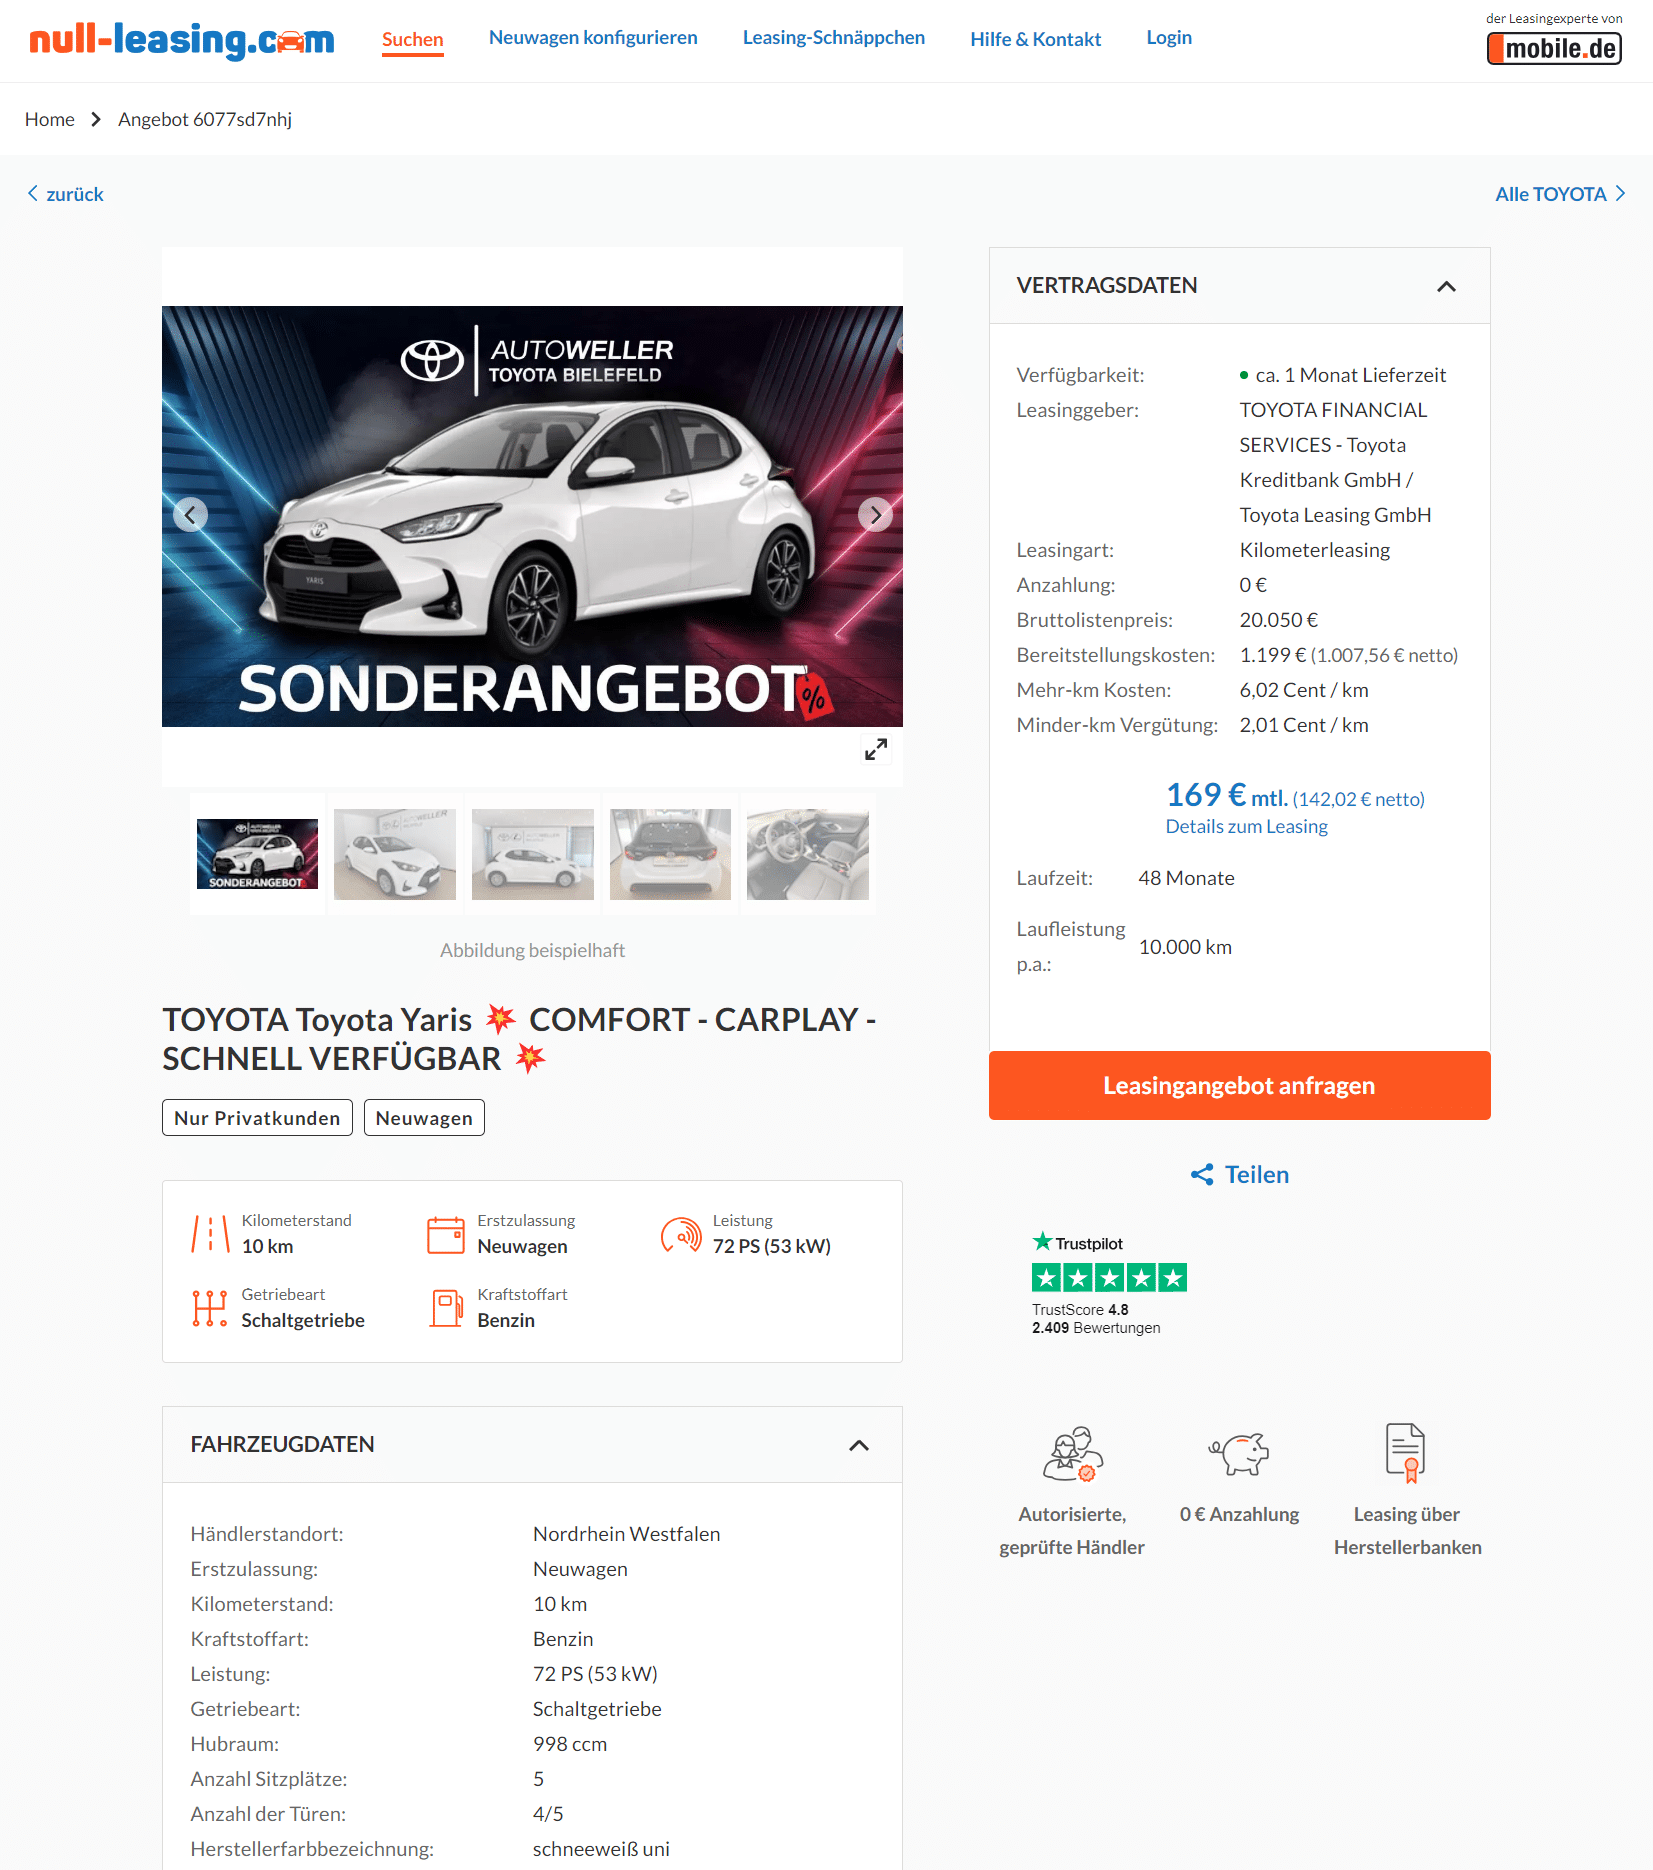Select the rear view car thumbnail
The height and width of the screenshot is (1870, 1653).
click(670, 854)
